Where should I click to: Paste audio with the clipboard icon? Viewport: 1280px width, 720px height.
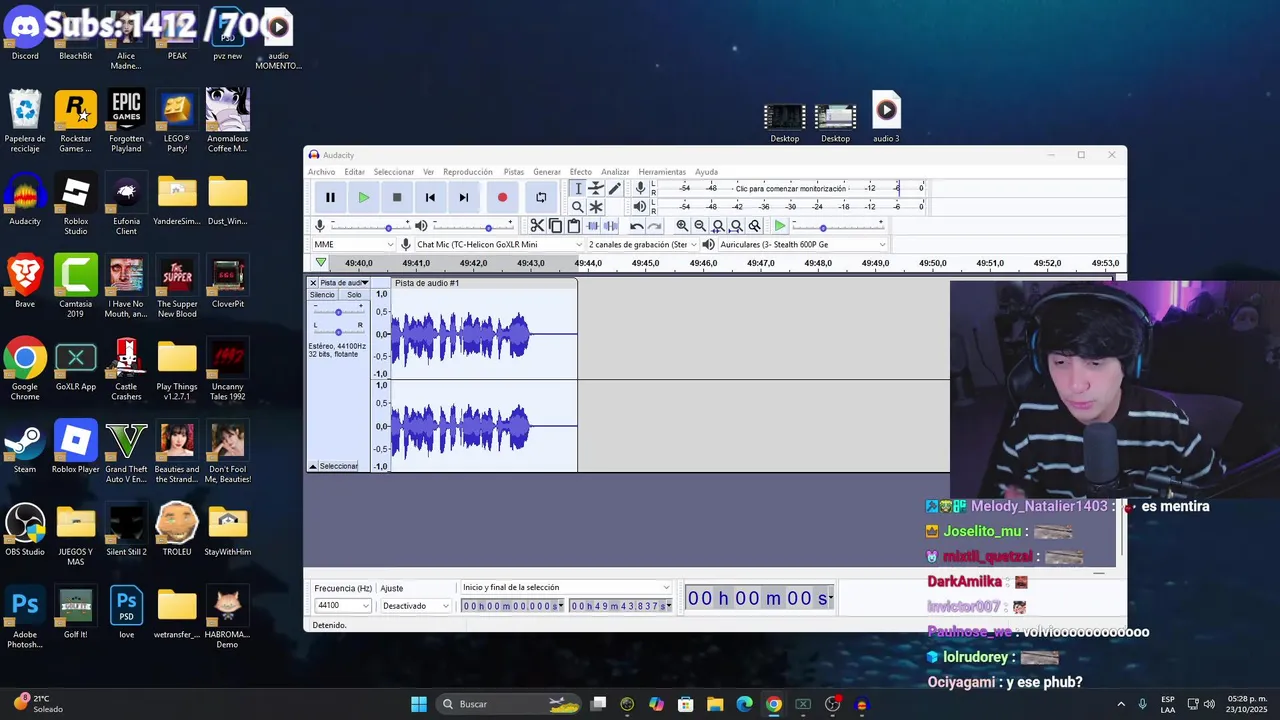[x=574, y=226]
